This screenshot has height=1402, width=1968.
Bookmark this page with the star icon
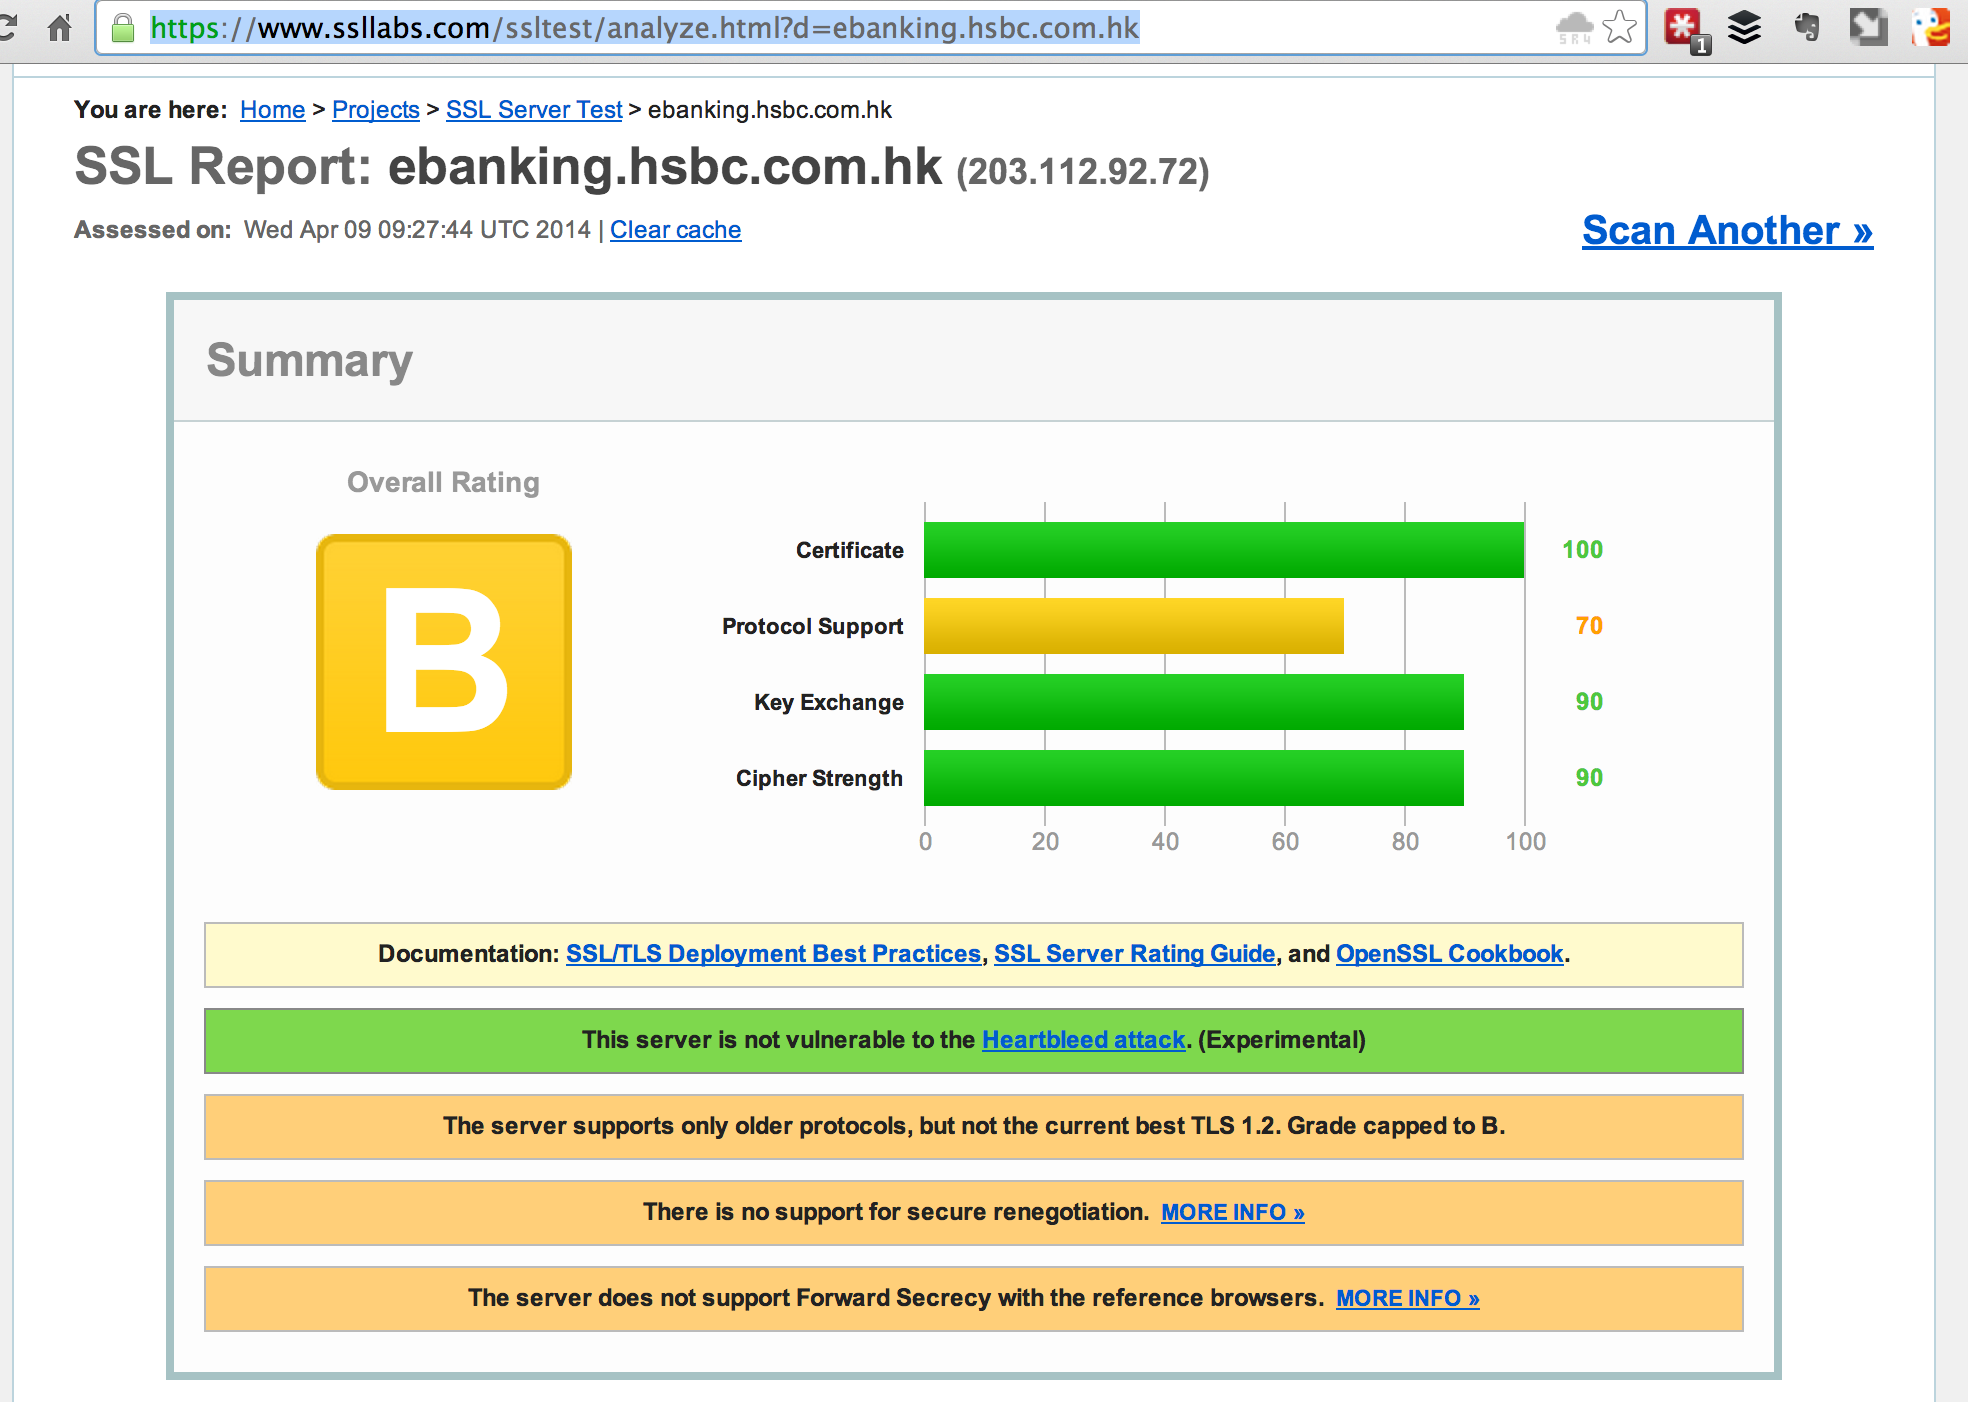click(1620, 28)
